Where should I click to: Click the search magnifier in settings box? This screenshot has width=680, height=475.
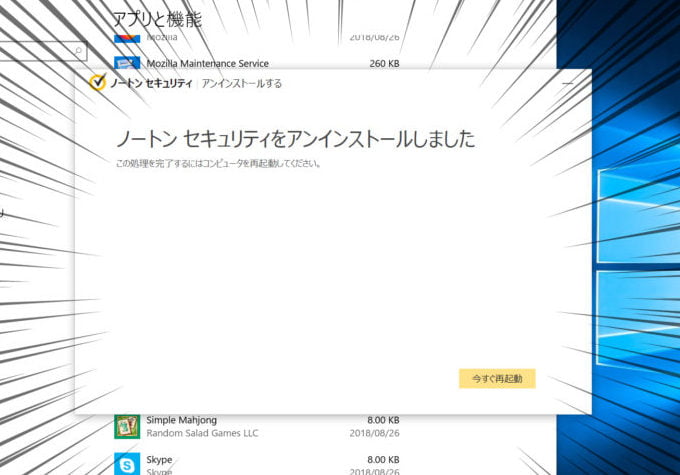[x=78, y=51]
